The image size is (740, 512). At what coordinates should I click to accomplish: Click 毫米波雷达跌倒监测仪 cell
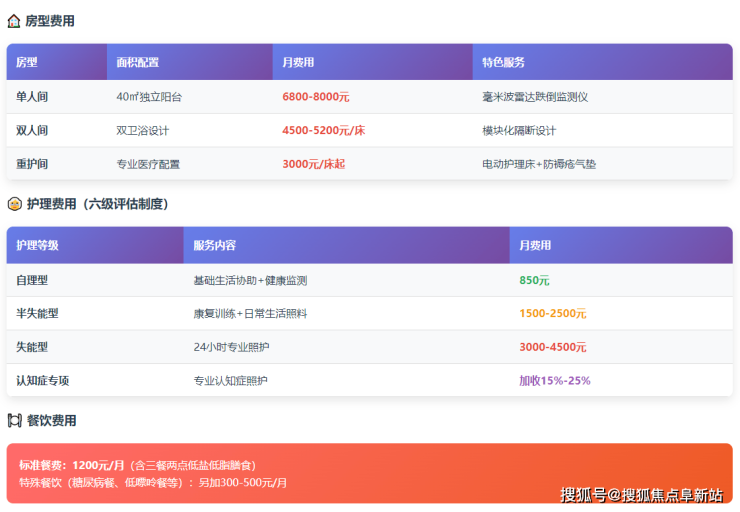pyautogui.click(x=535, y=97)
